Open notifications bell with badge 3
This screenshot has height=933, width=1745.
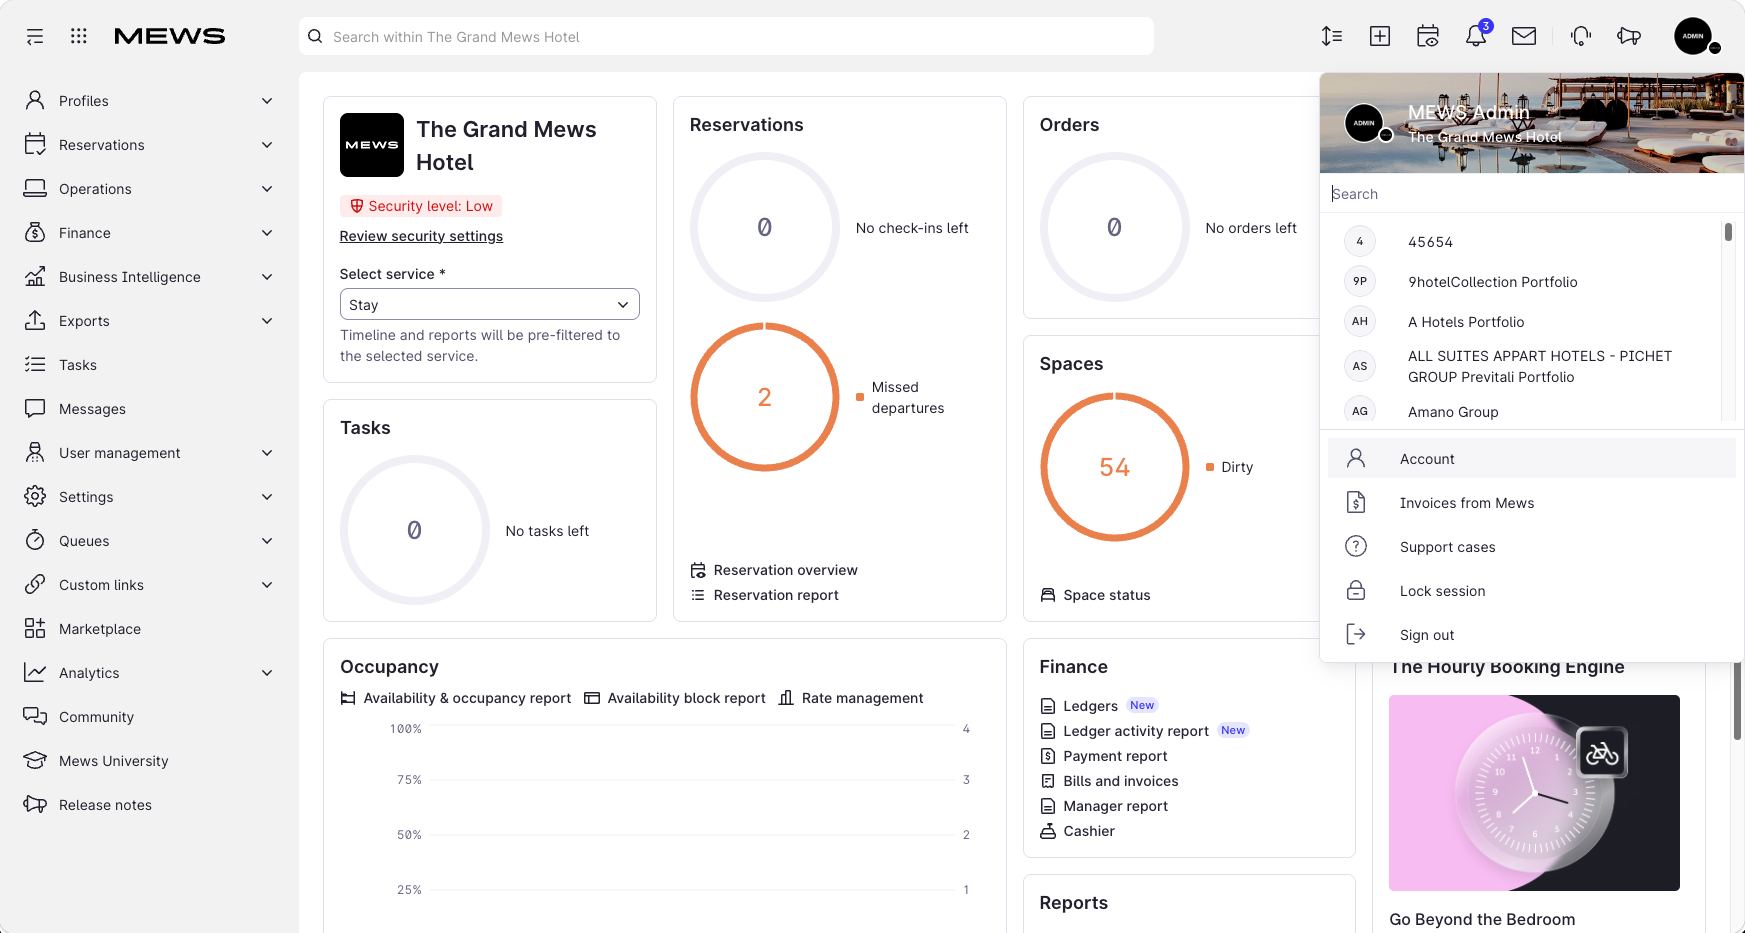pos(1476,37)
